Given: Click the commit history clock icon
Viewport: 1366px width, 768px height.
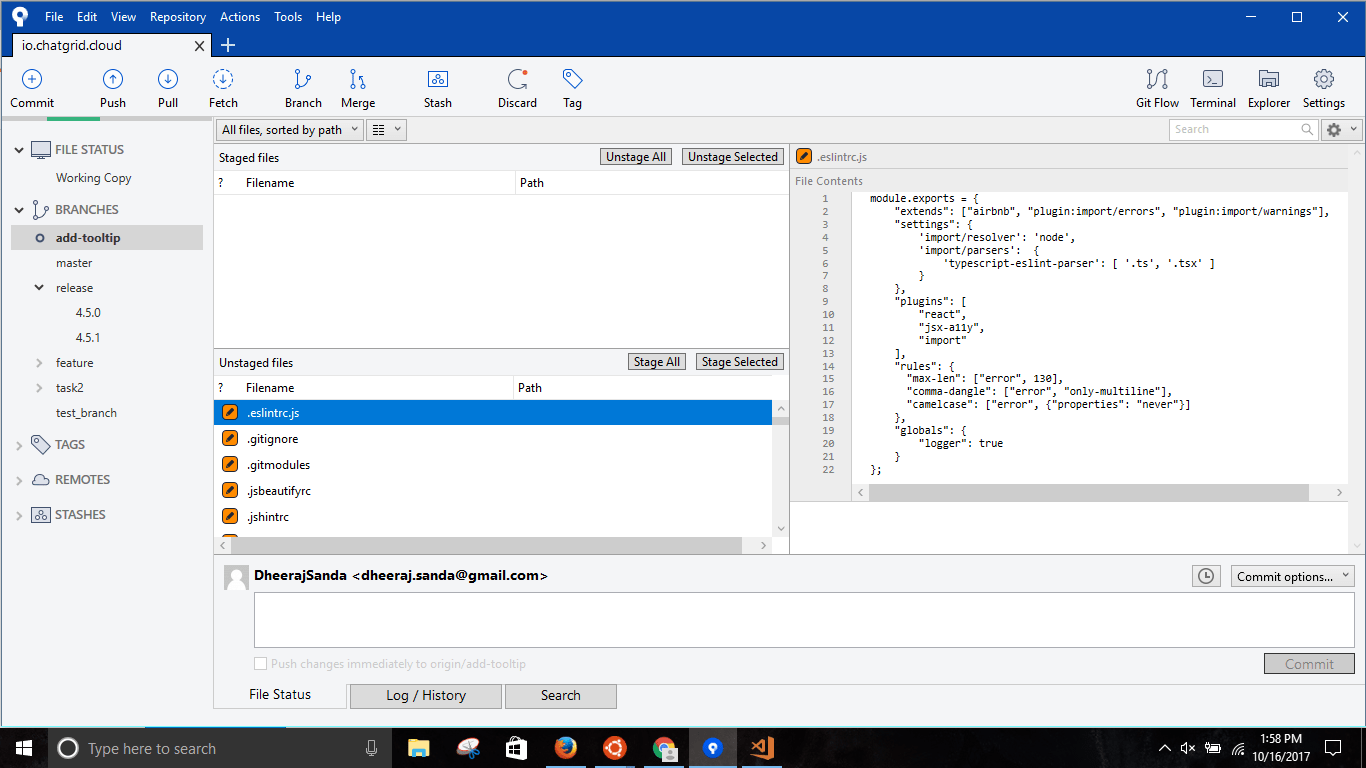Looking at the screenshot, I should coord(1206,576).
